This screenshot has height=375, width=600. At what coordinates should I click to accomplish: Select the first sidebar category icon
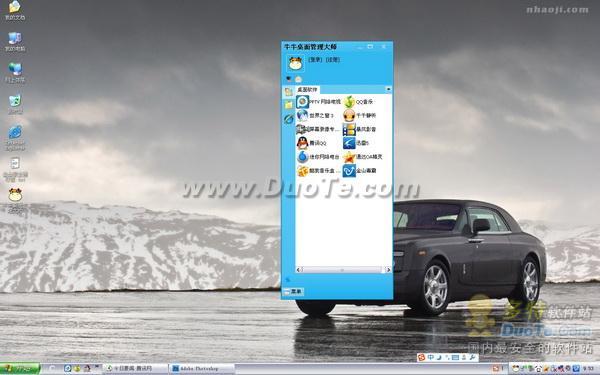tap(289, 91)
